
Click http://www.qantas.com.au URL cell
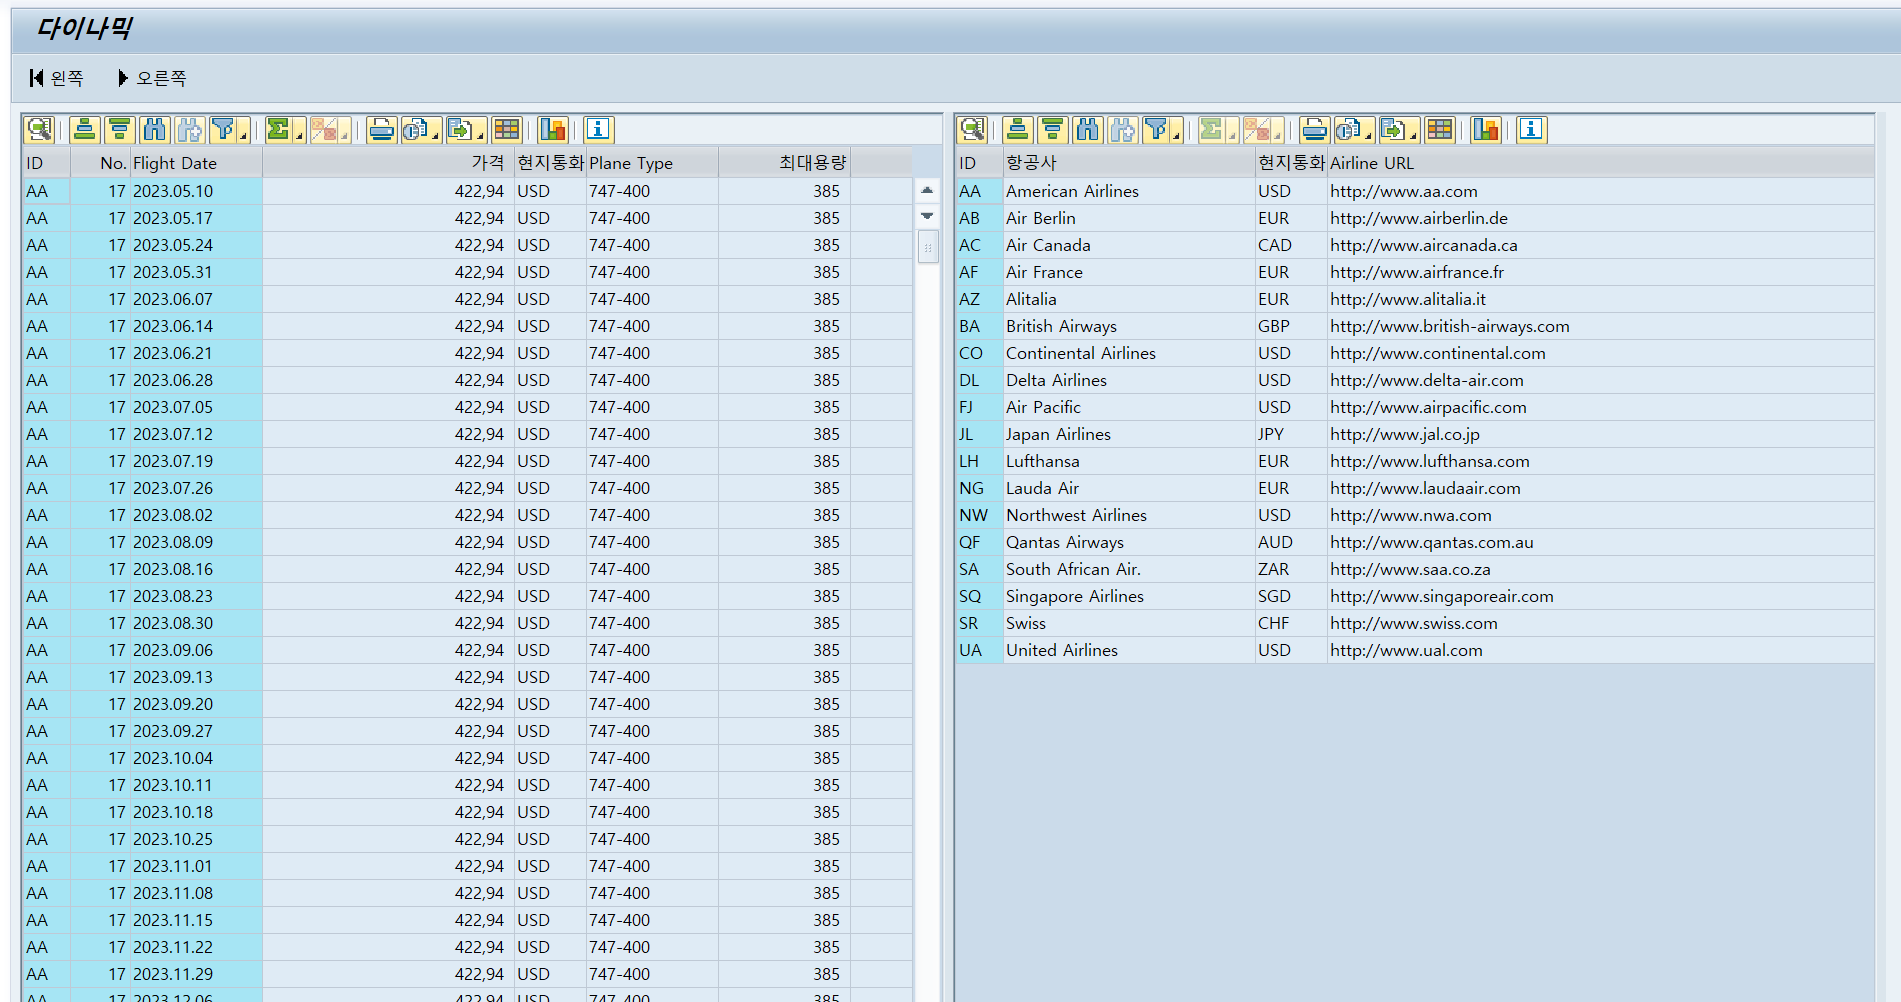pos(1600,542)
